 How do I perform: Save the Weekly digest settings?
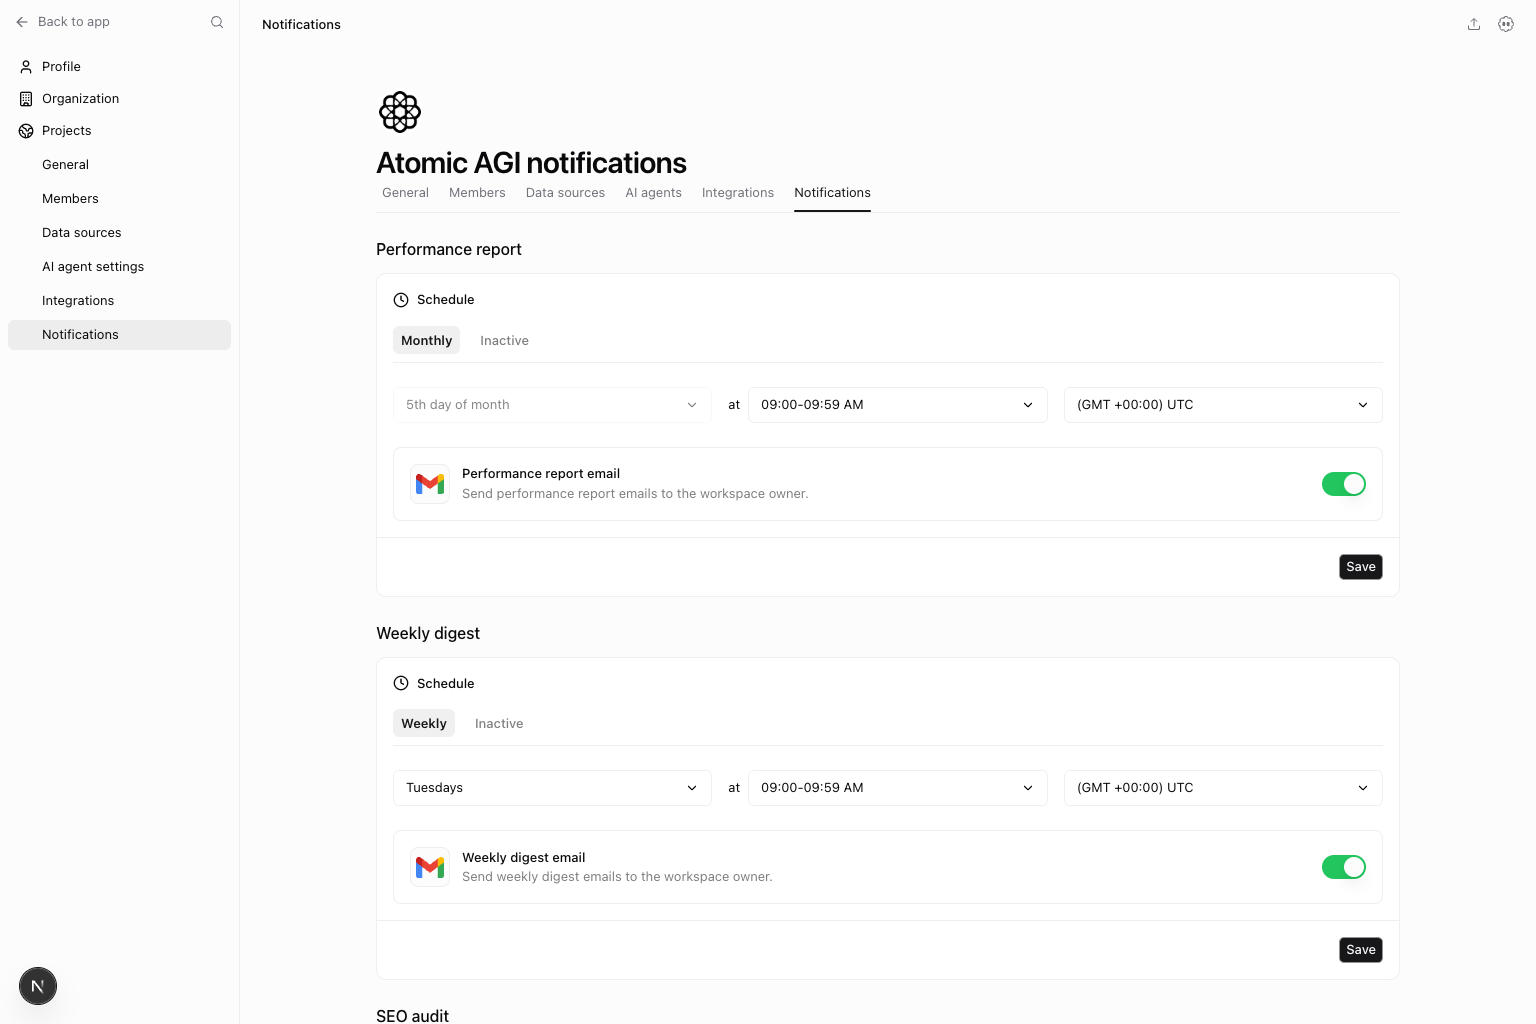click(1361, 950)
